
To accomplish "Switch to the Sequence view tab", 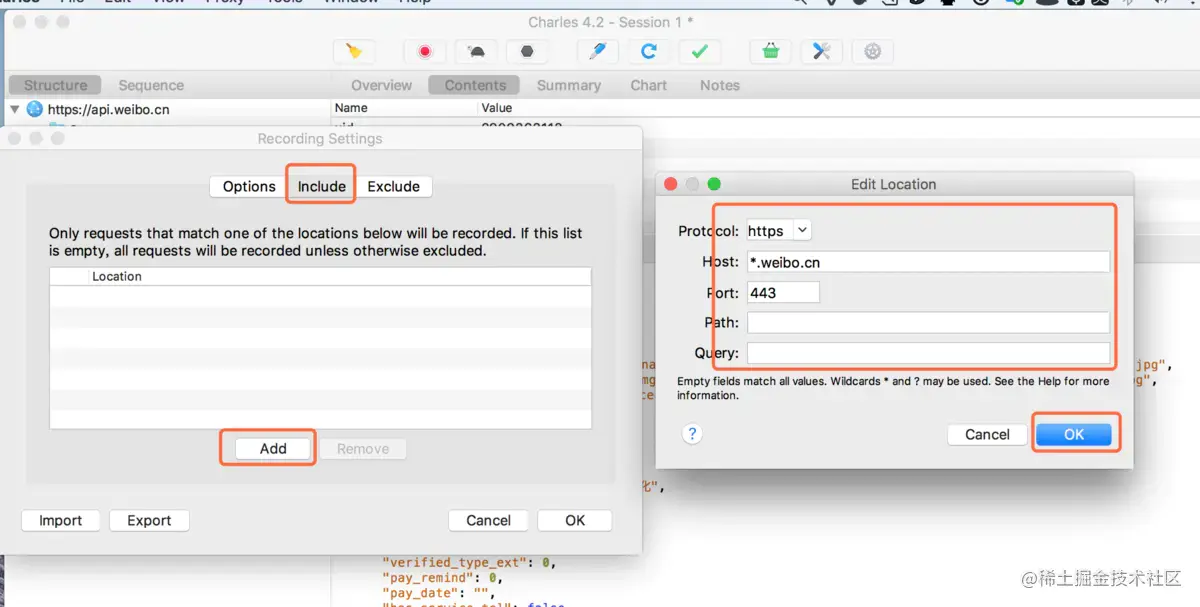I will click(151, 85).
